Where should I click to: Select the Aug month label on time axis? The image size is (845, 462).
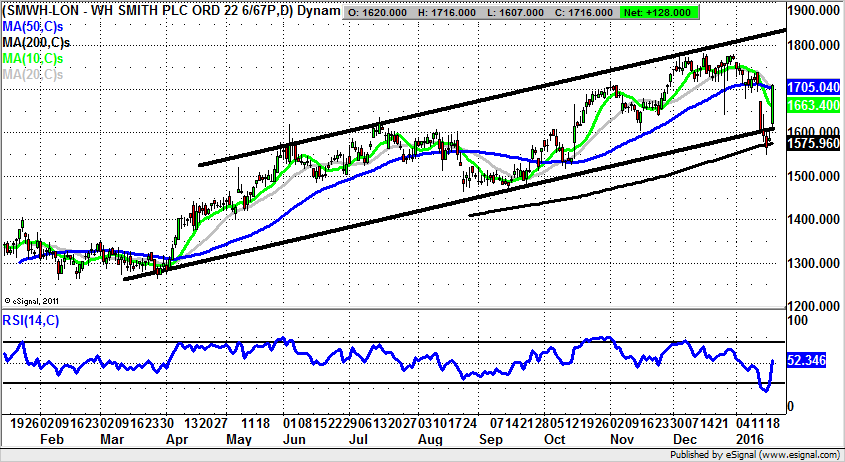click(429, 440)
